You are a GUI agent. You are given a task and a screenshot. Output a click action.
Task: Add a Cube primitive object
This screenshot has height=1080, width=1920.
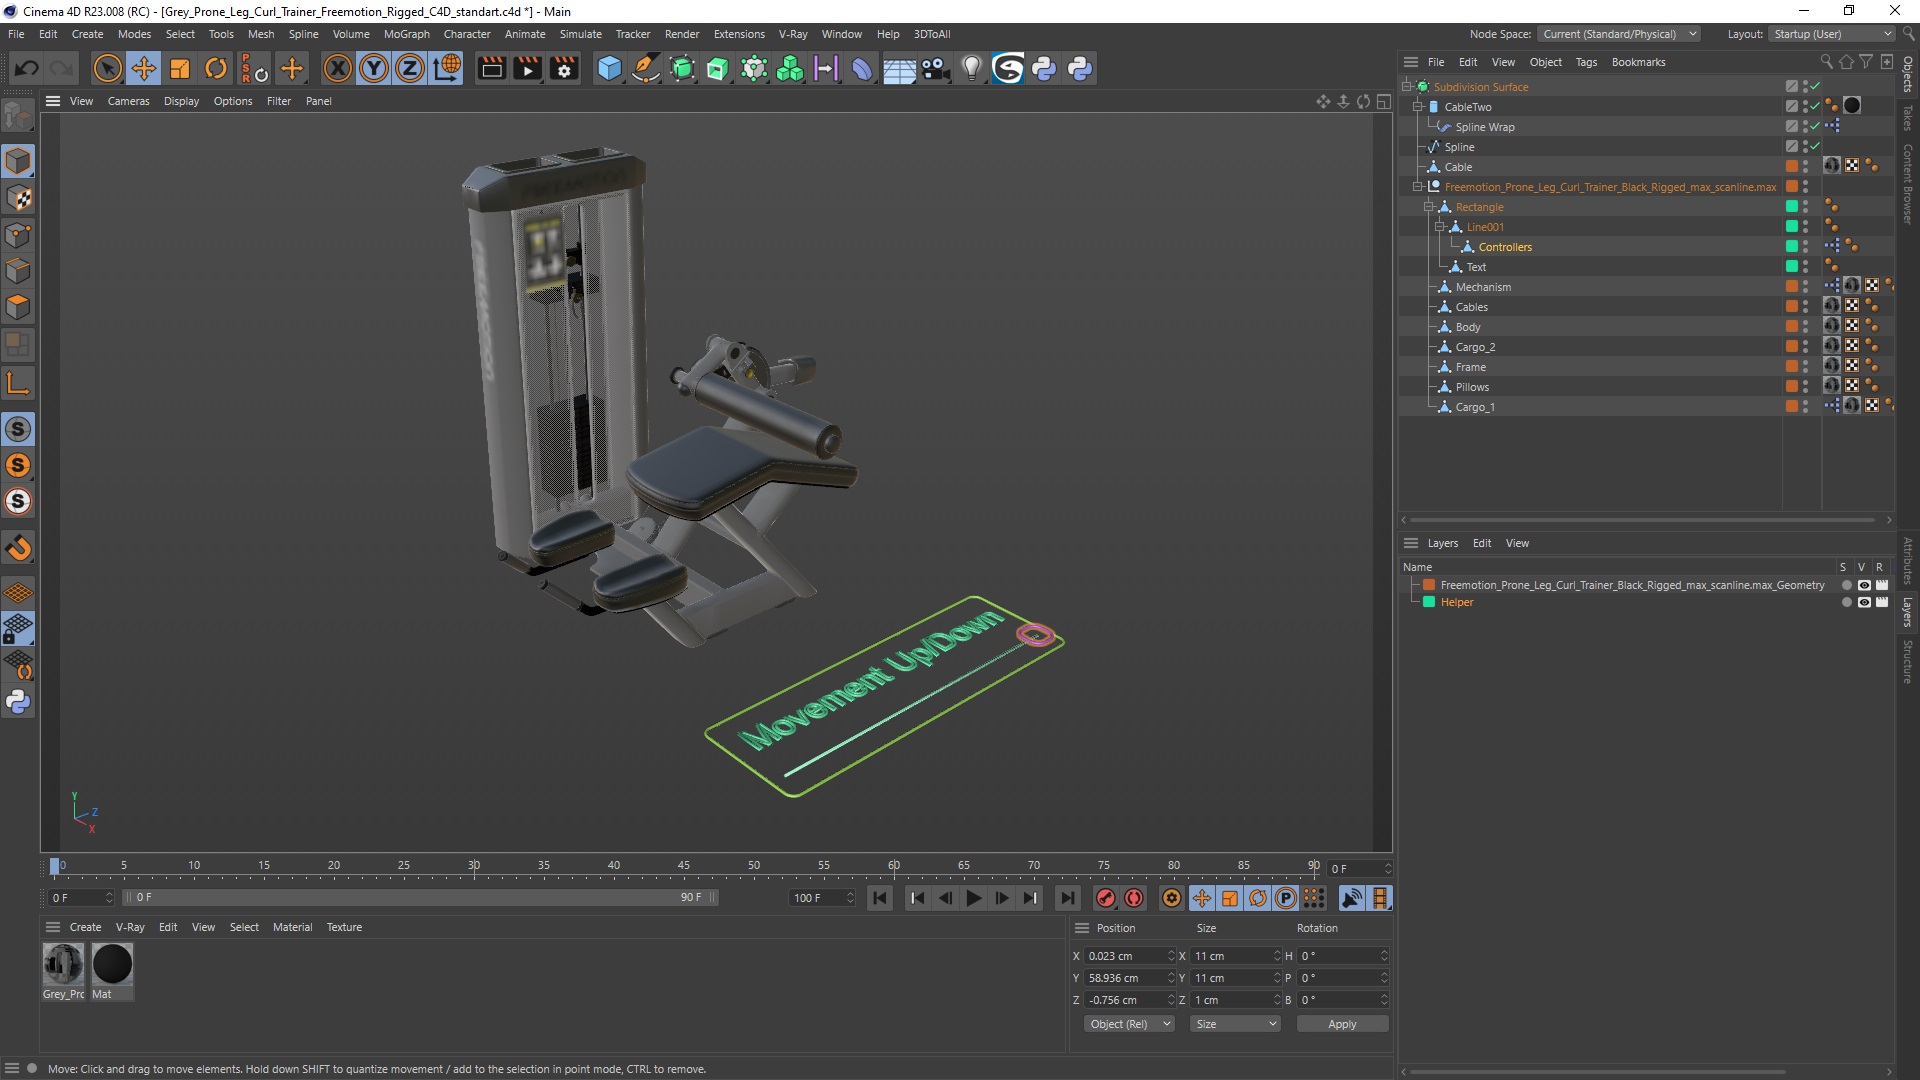click(x=609, y=68)
